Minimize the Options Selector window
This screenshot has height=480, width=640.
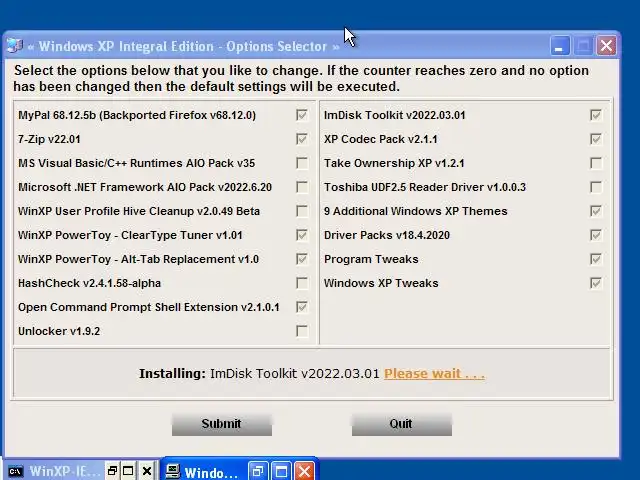tap(560, 46)
